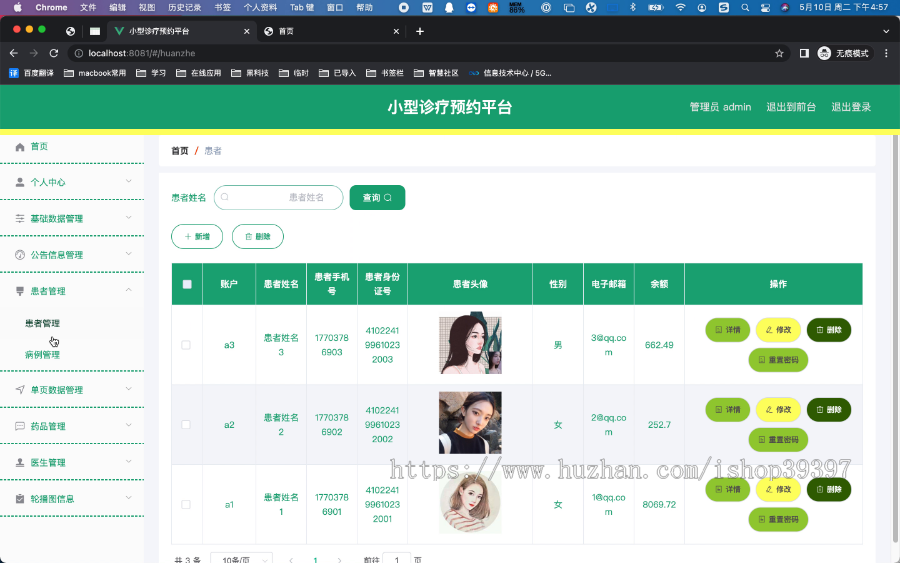900x563 pixels.
Task: Open a new browser tab with plus
Action: point(420,32)
